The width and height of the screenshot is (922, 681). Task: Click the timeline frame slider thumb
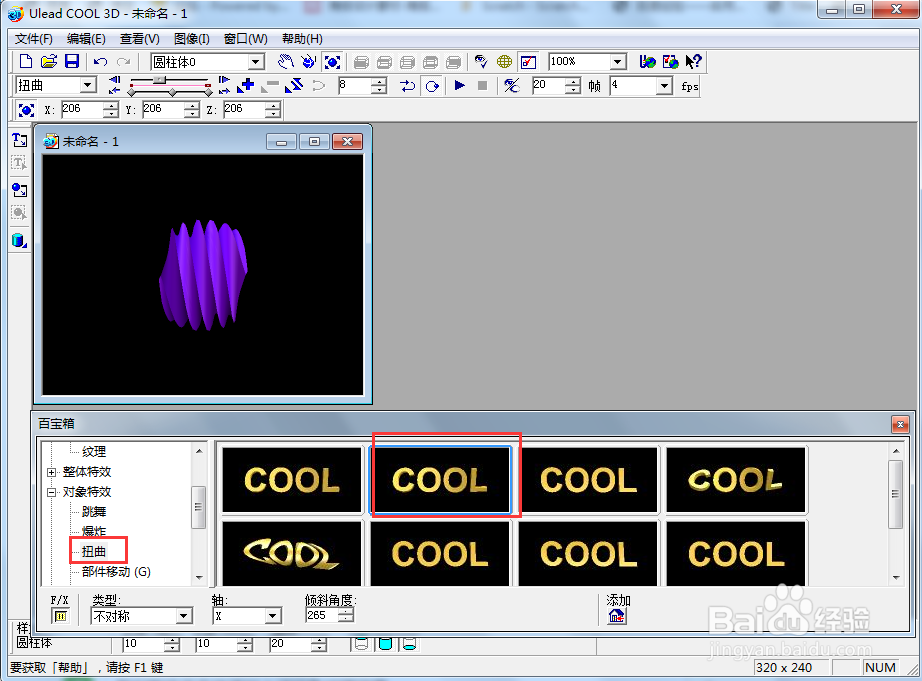(x=159, y=79)
